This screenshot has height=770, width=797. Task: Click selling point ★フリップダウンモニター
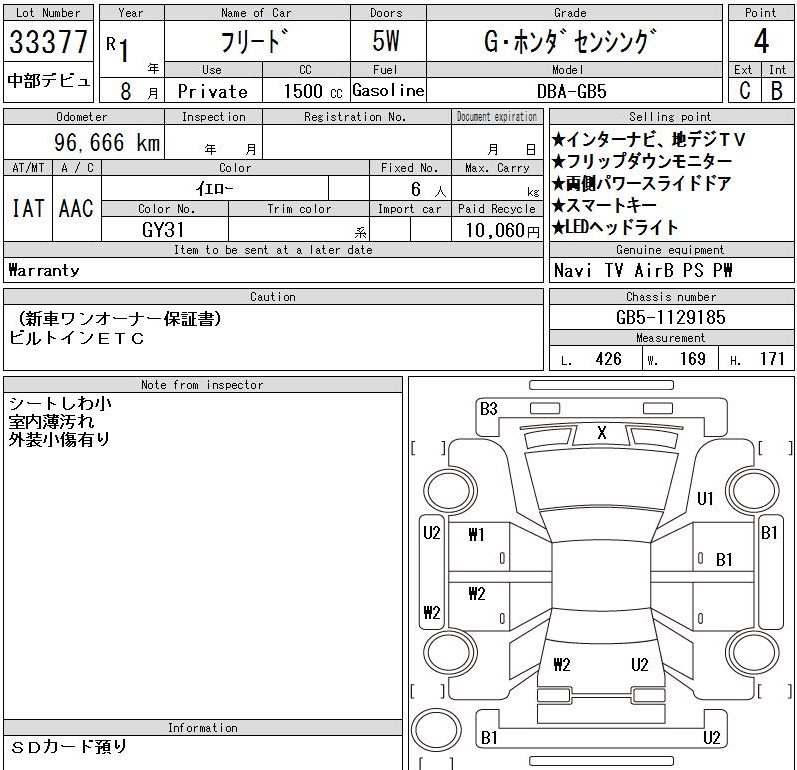pos(642,161)
